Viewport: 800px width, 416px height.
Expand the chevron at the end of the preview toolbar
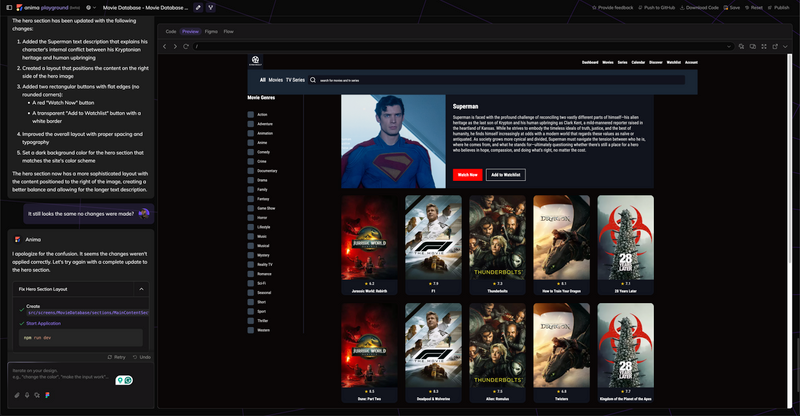(x=785, y=46)
